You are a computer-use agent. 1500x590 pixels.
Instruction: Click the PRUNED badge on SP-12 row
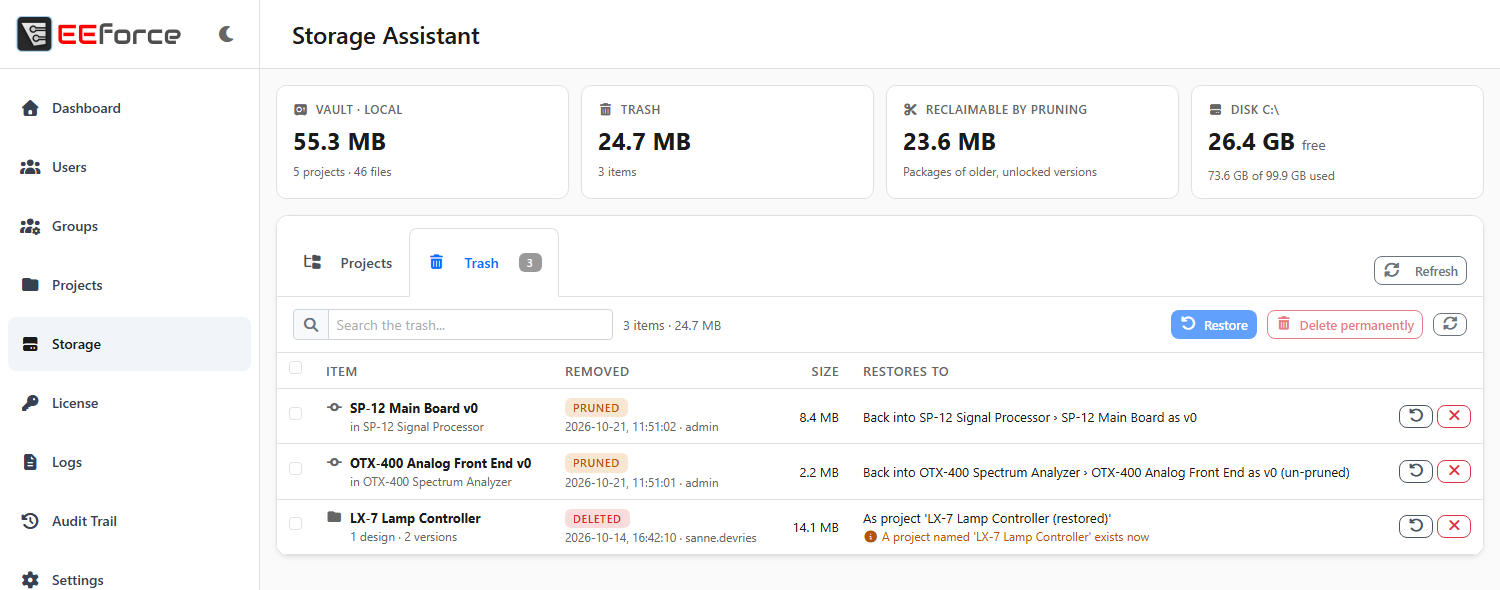(x=596, y=408)
